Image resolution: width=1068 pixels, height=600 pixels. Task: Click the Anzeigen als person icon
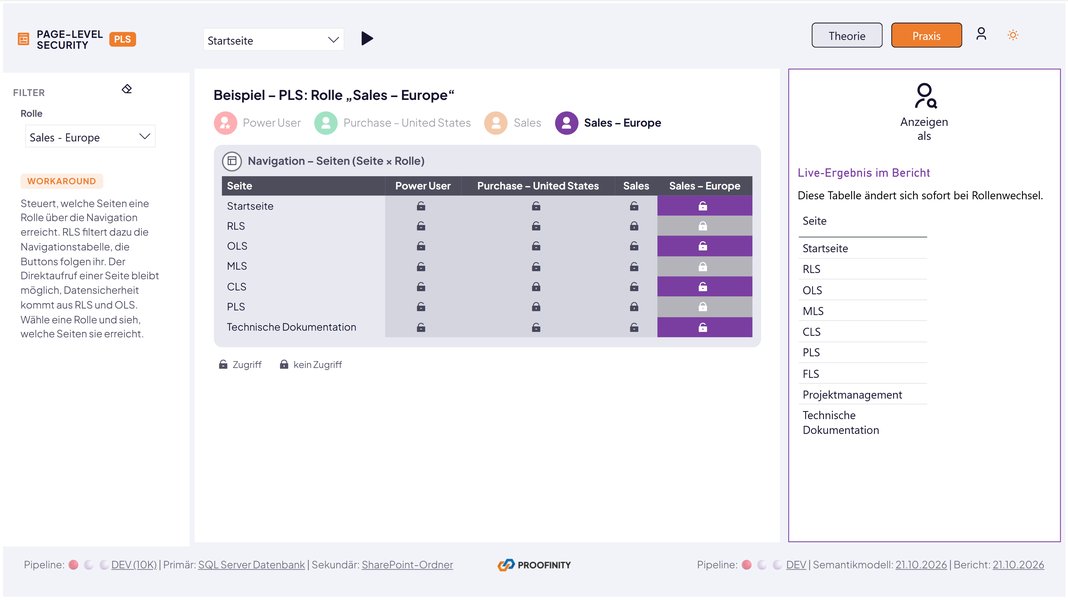[x=924, y=95]
